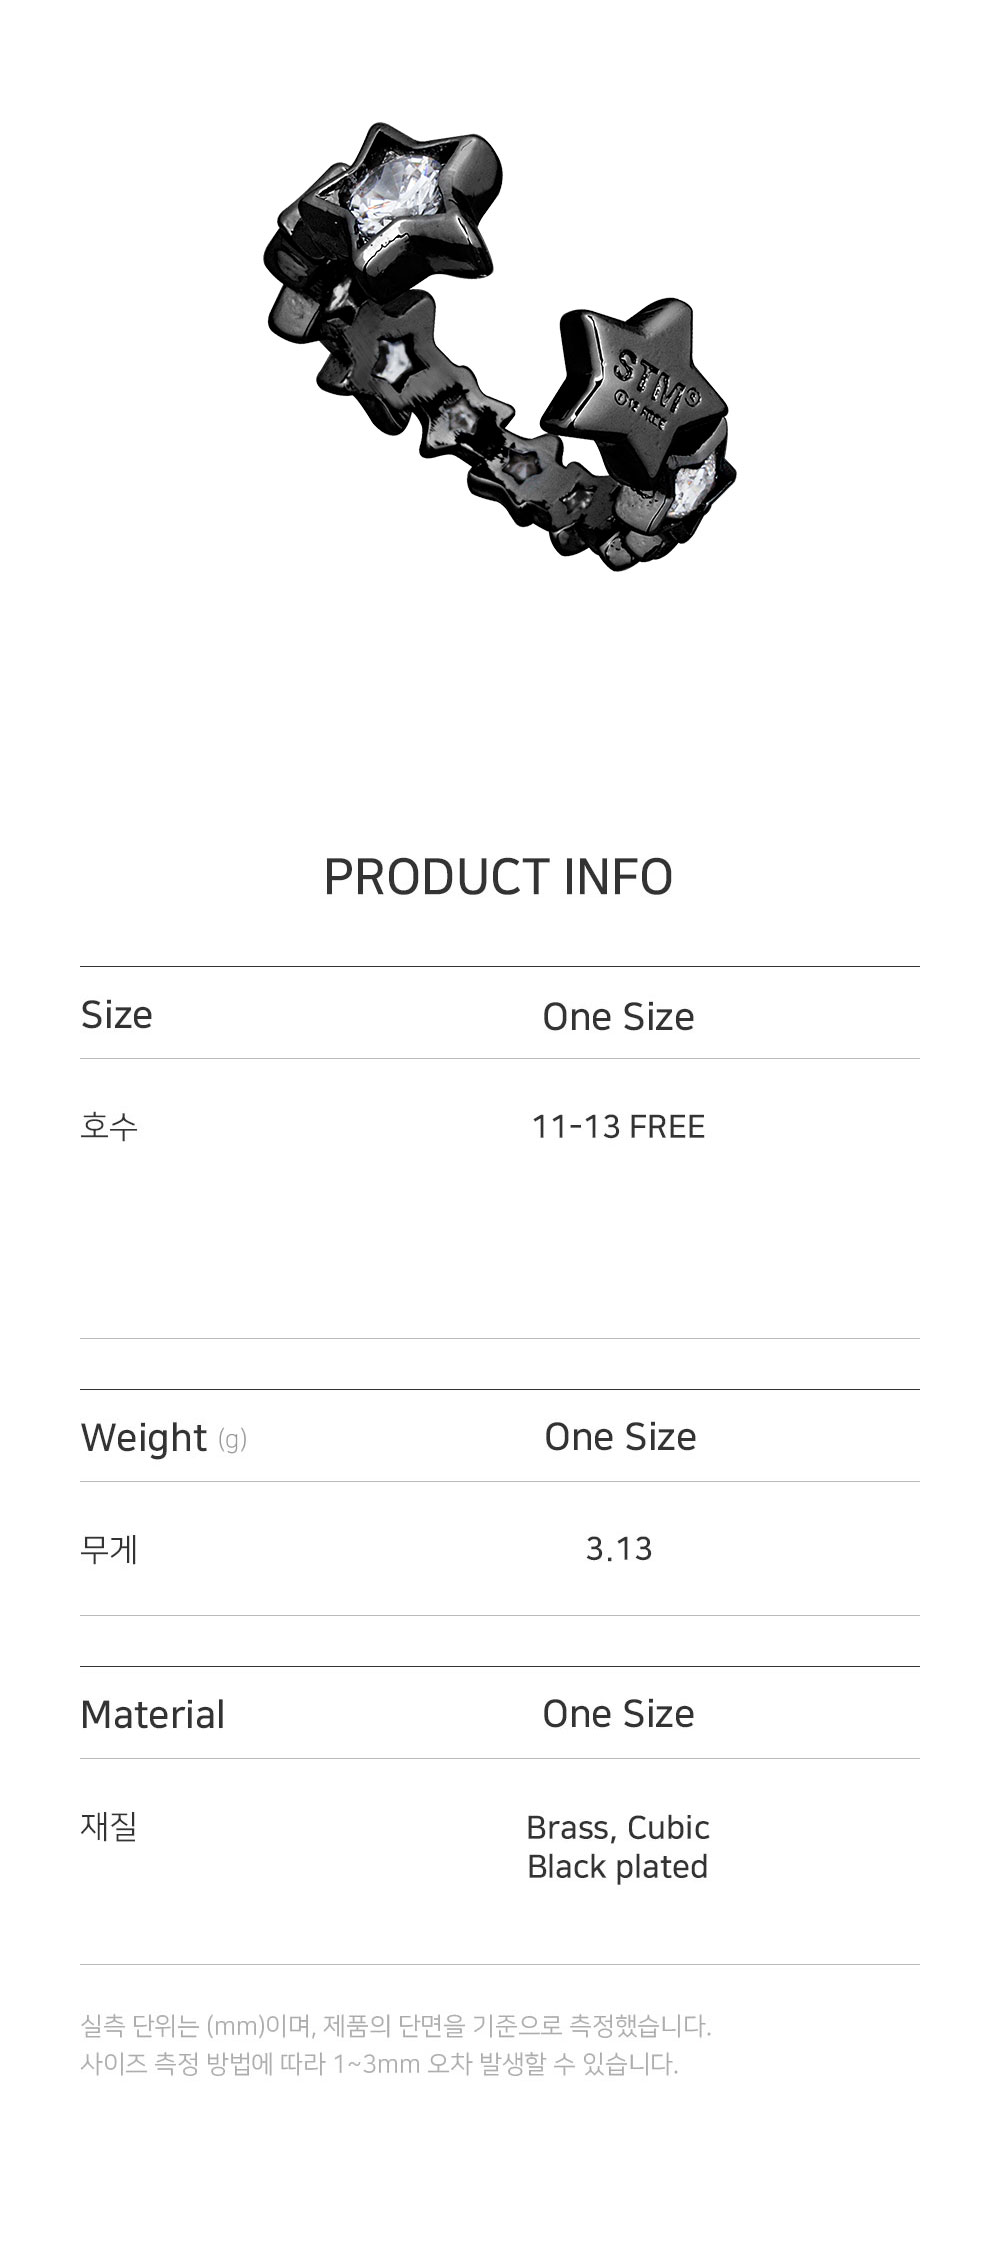Click the 무게 row label
The width and height of the screenshot is (1000, 2245).
109,1549
